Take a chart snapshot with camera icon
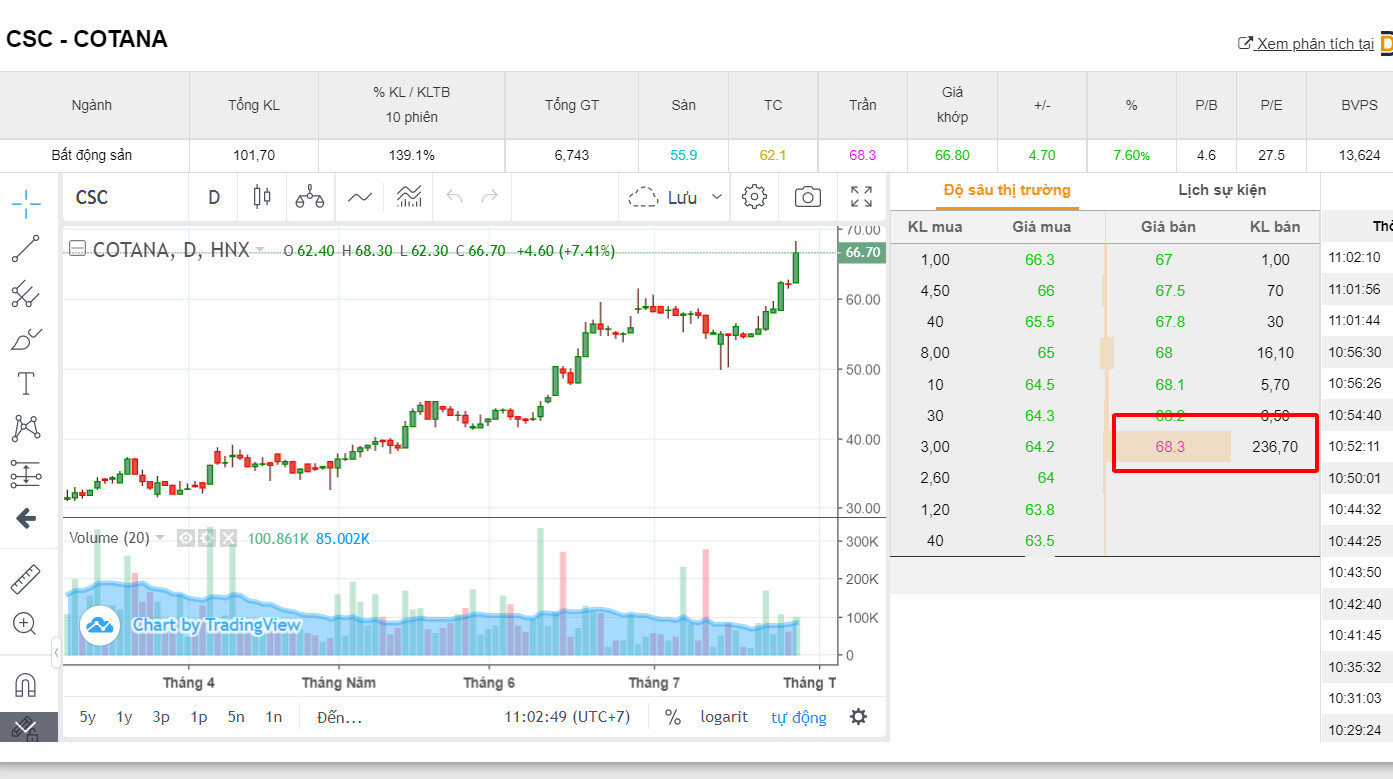Screen dimensions: 1393x779 pyautogui.click(x=808, y=197)
